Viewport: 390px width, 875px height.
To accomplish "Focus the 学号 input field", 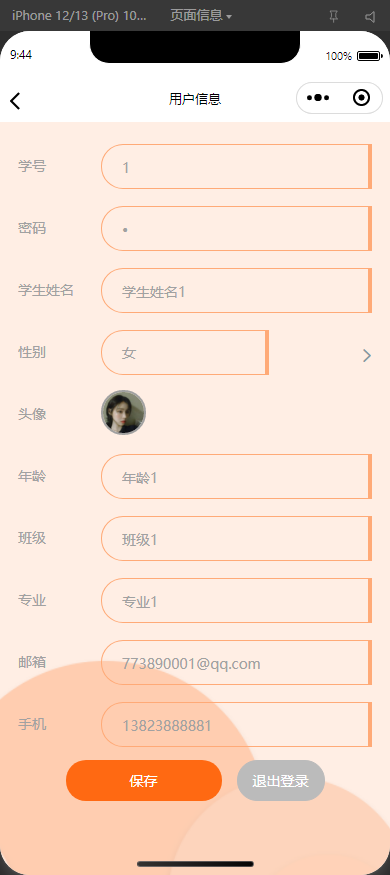I will [237, 166].
